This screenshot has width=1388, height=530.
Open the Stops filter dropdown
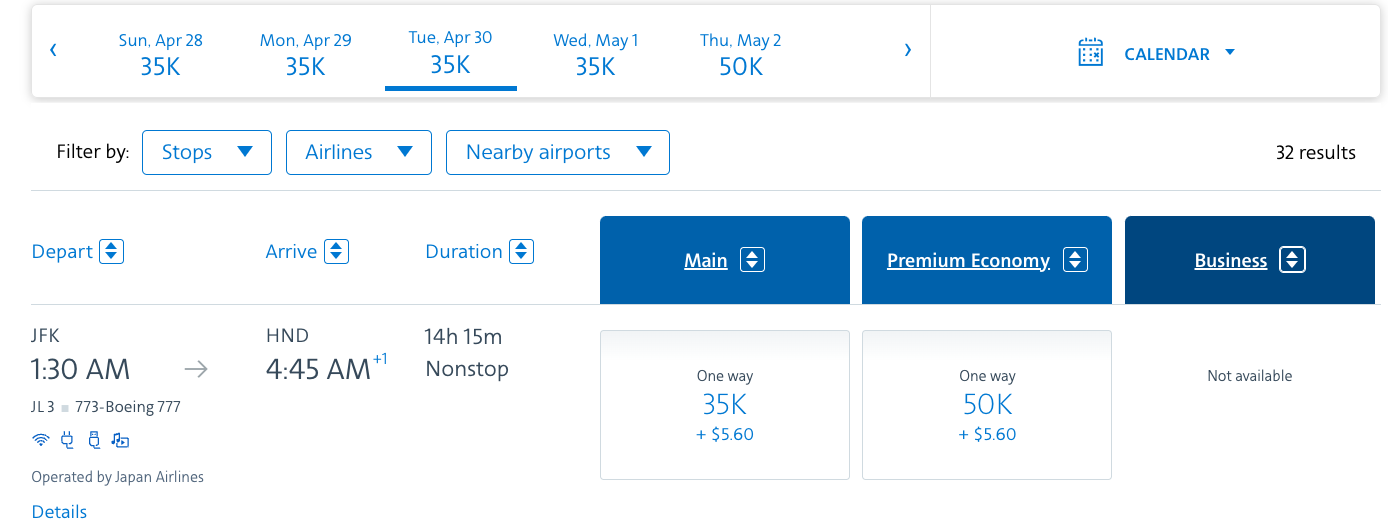[207, 152]
